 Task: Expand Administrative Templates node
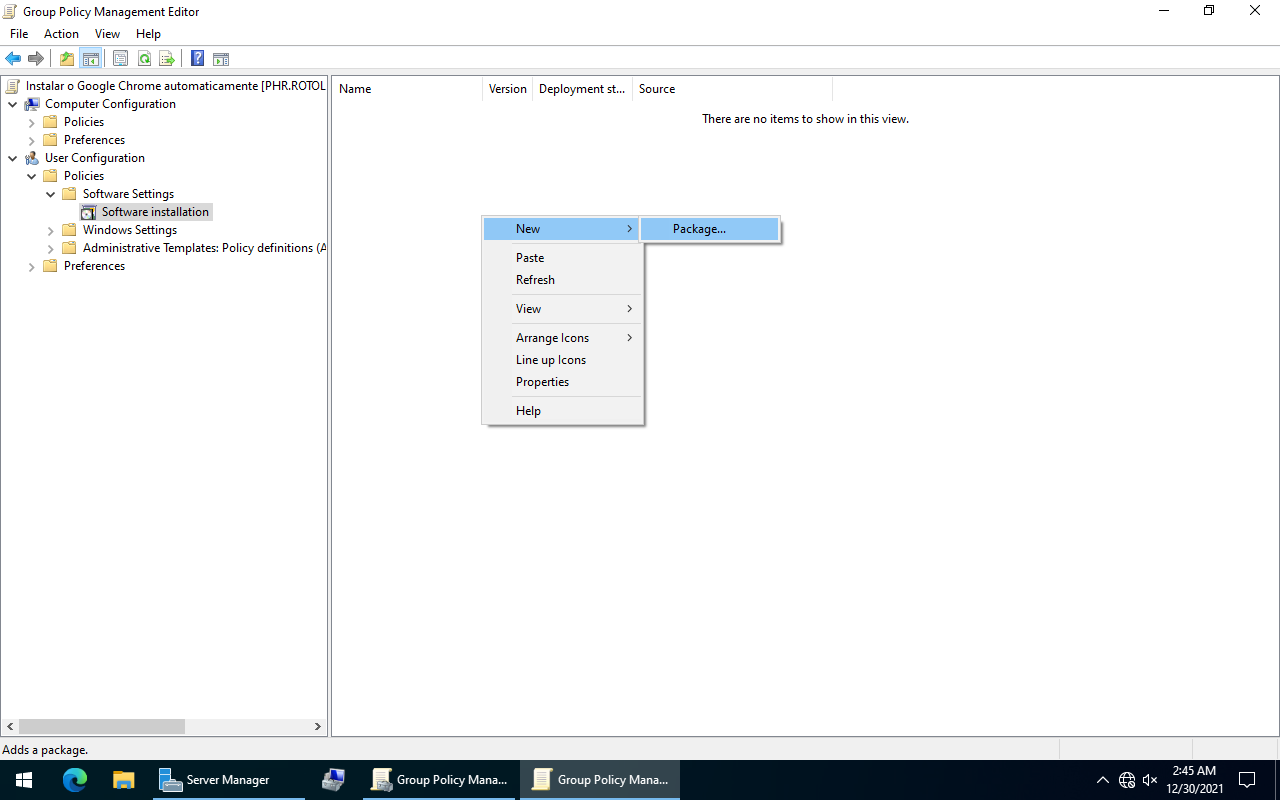tap(50, 248)
